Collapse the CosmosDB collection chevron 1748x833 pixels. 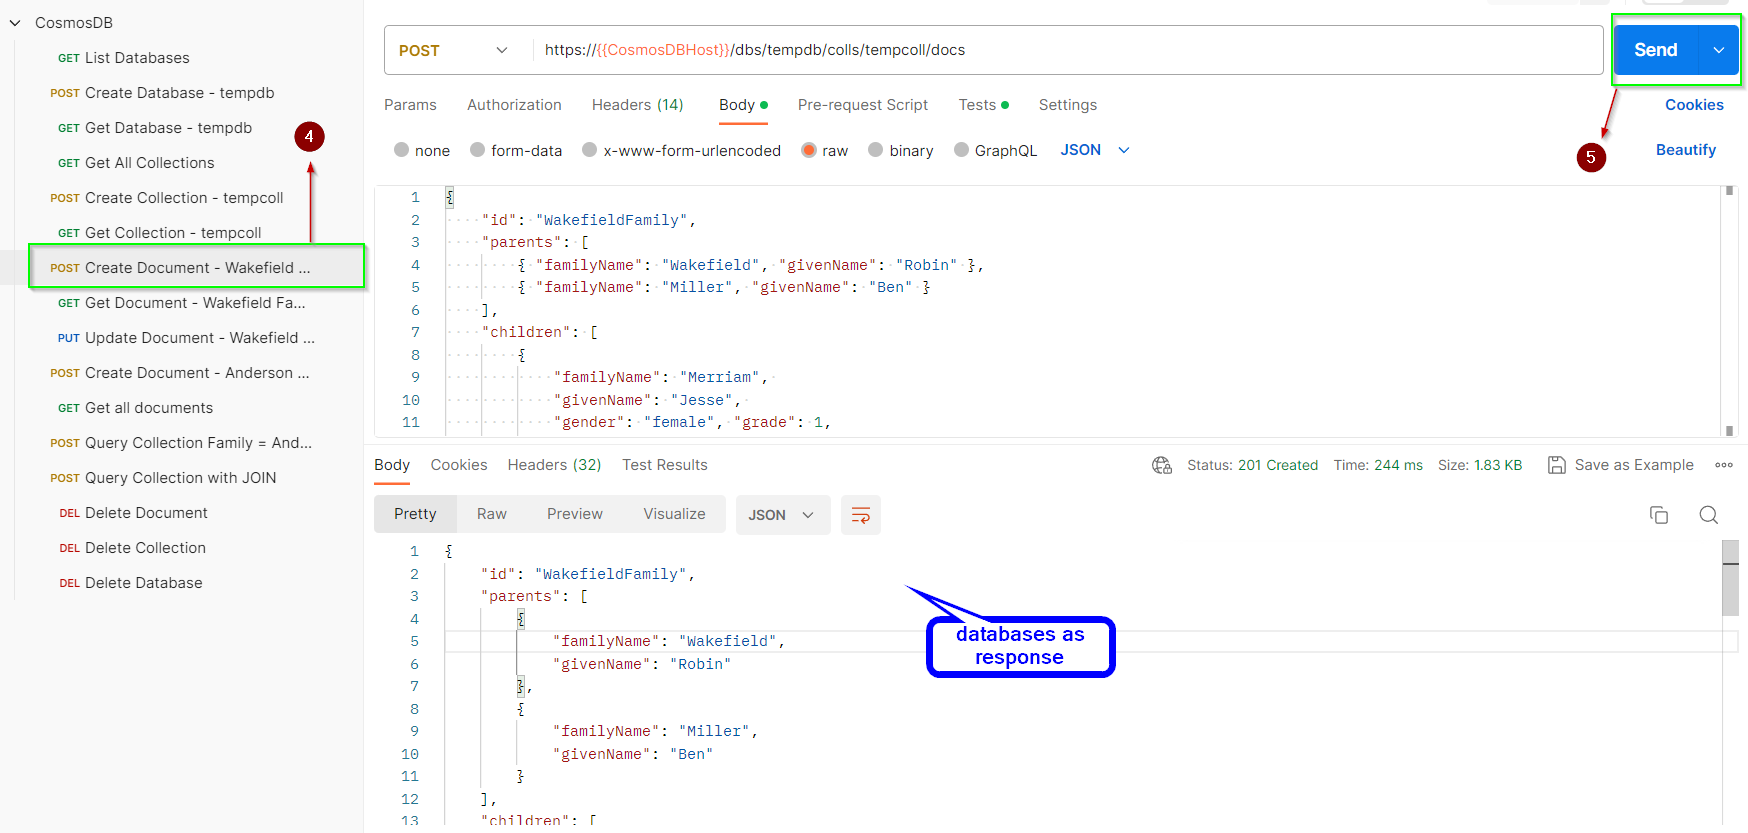click(x=15, y=23)
